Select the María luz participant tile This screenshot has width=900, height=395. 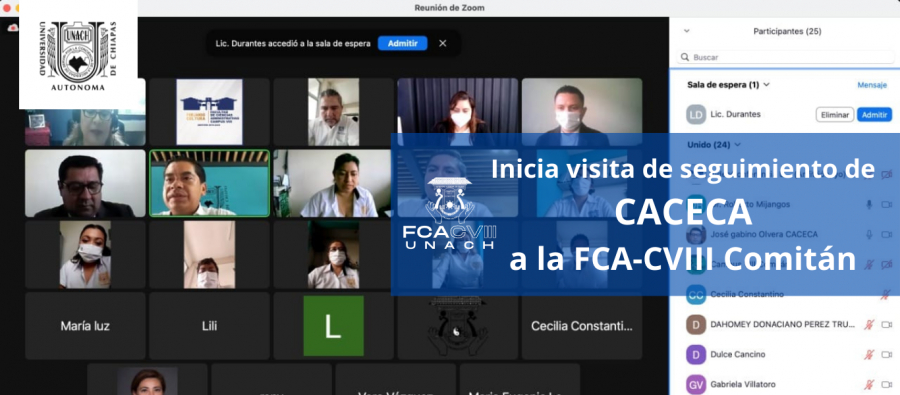tap(85, 326)
